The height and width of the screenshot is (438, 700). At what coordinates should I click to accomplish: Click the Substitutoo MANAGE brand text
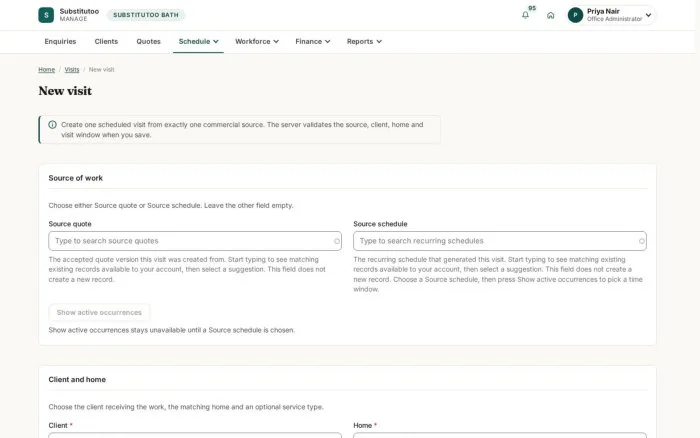(x=79, y=15)
